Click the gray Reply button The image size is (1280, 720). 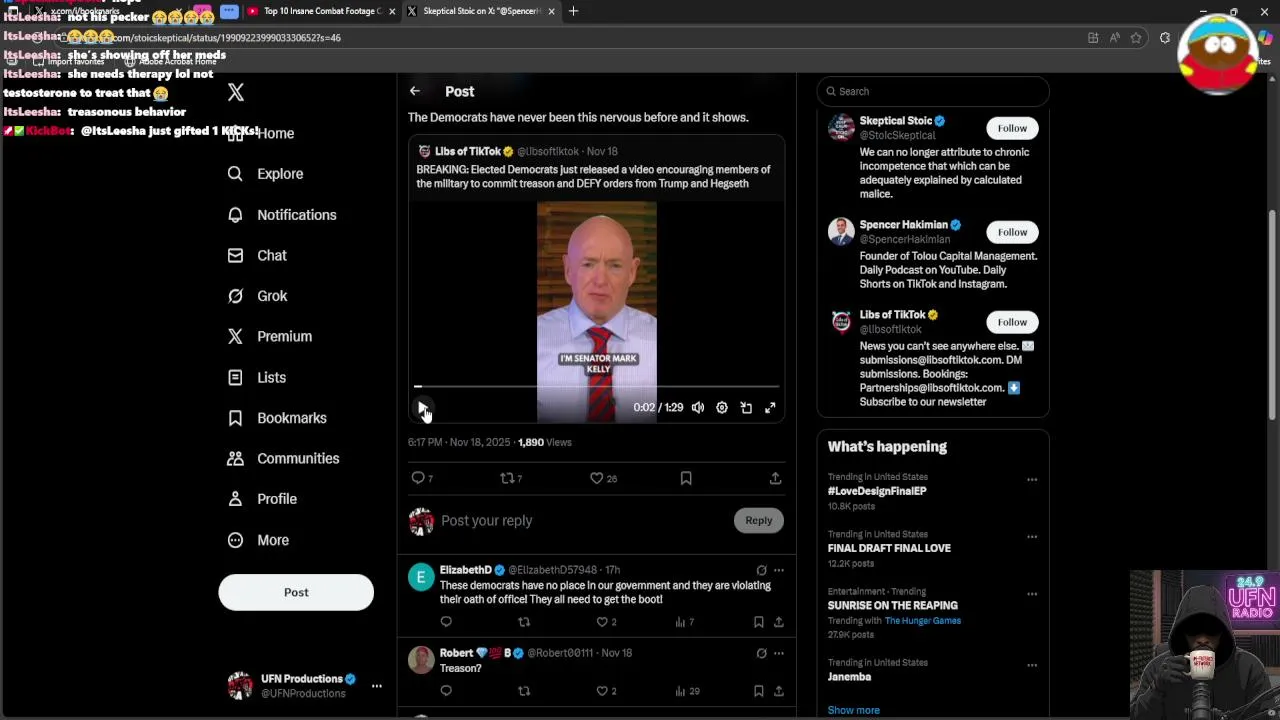click(758, 520)
